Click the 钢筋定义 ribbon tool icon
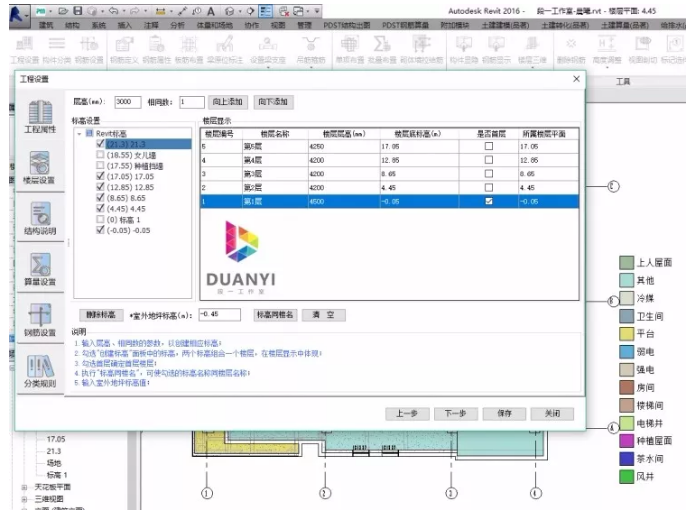693x513 pixels. click(x=124, y=44)
